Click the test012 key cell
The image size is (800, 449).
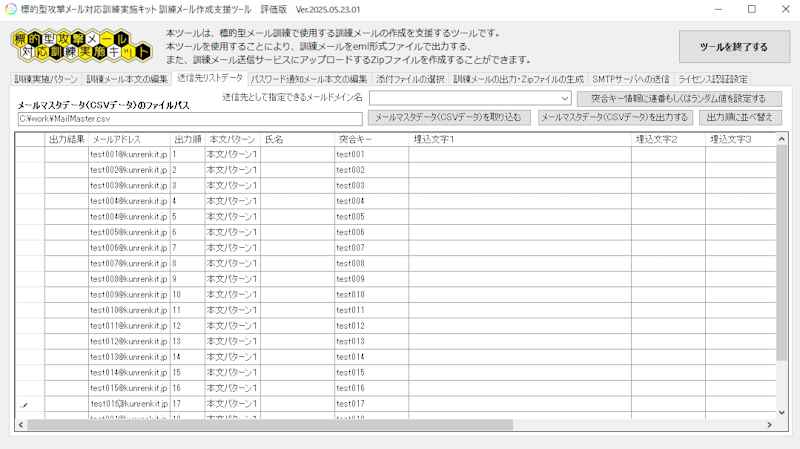pyautogui.click(x=371, y=326)
